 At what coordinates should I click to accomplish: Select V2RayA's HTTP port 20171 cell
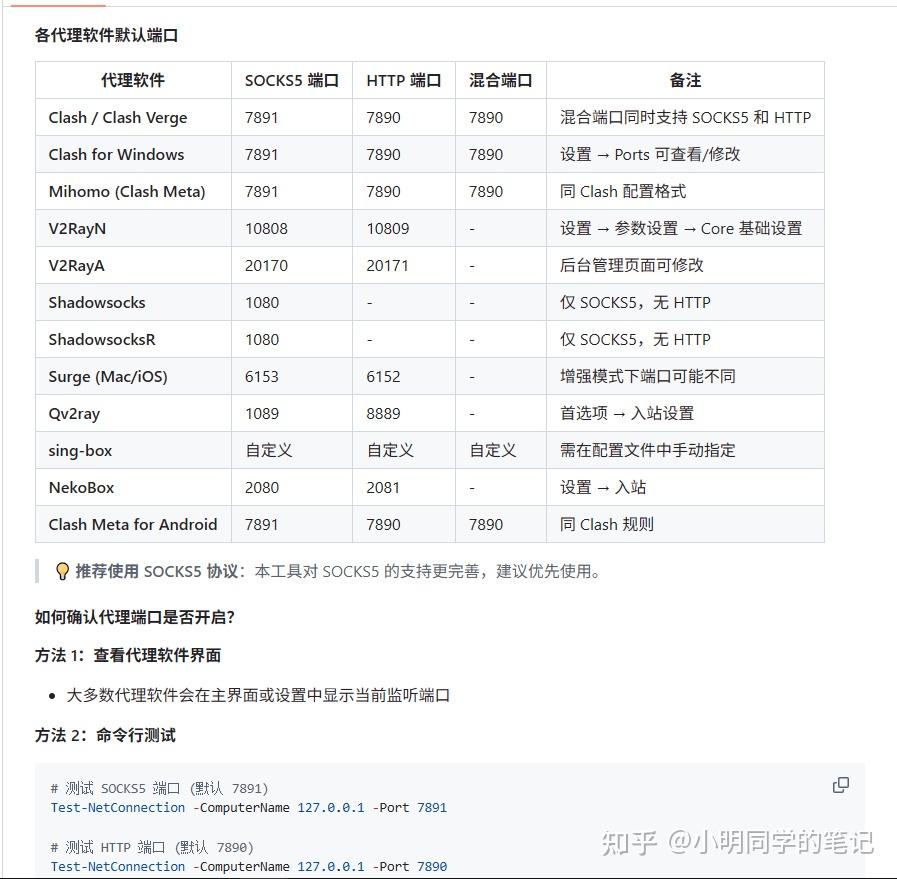[388, 265]
